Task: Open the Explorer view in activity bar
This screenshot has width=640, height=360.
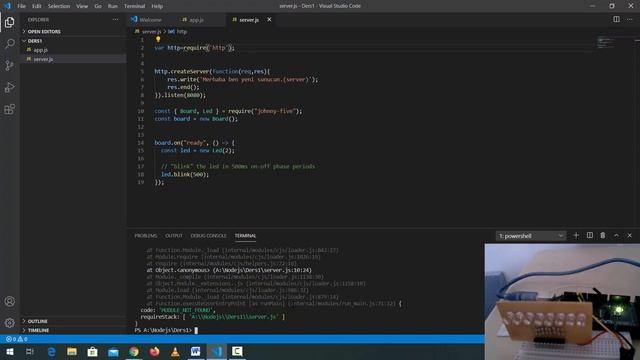Action: click(x=9, y=22)
